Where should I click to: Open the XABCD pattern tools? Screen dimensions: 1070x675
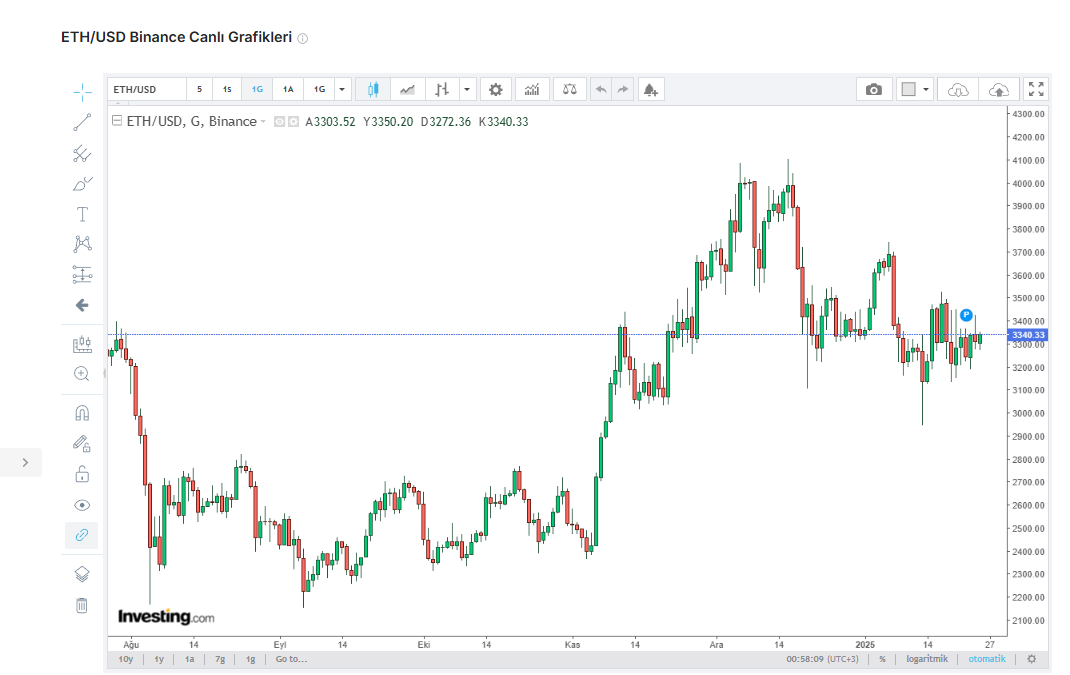click(x=82, y=244)
